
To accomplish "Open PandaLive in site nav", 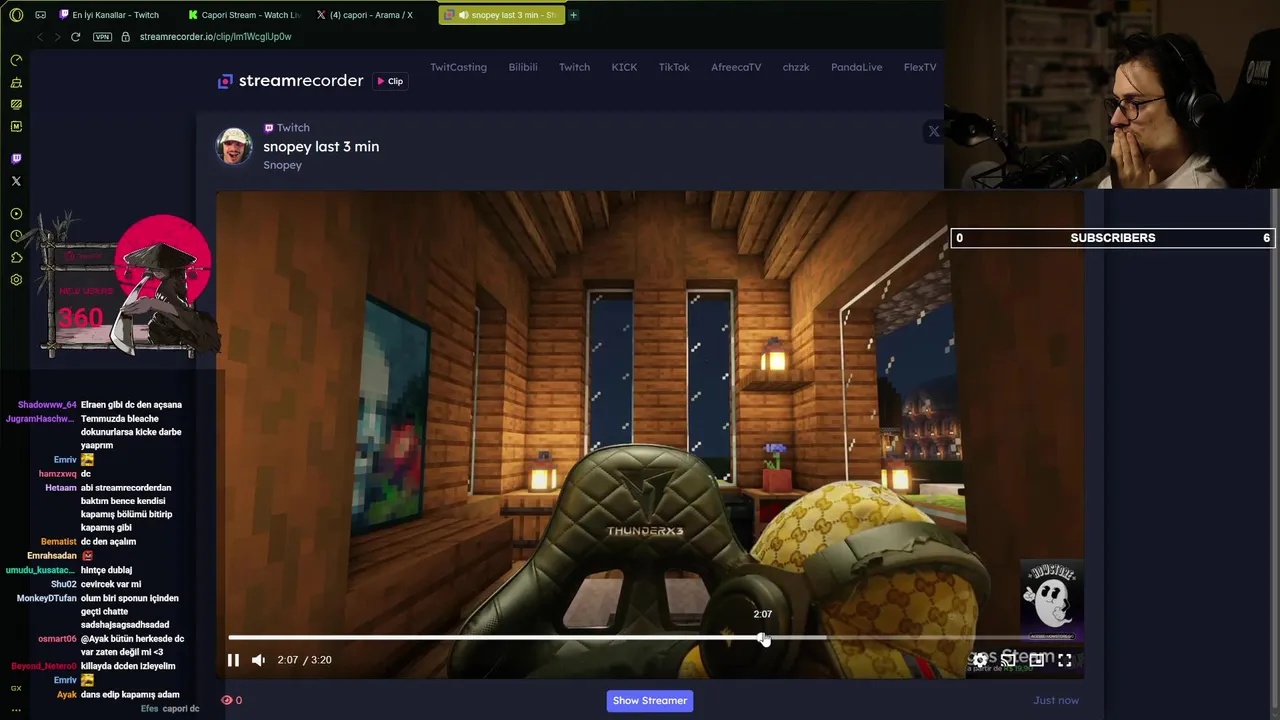I will point(857,67).
